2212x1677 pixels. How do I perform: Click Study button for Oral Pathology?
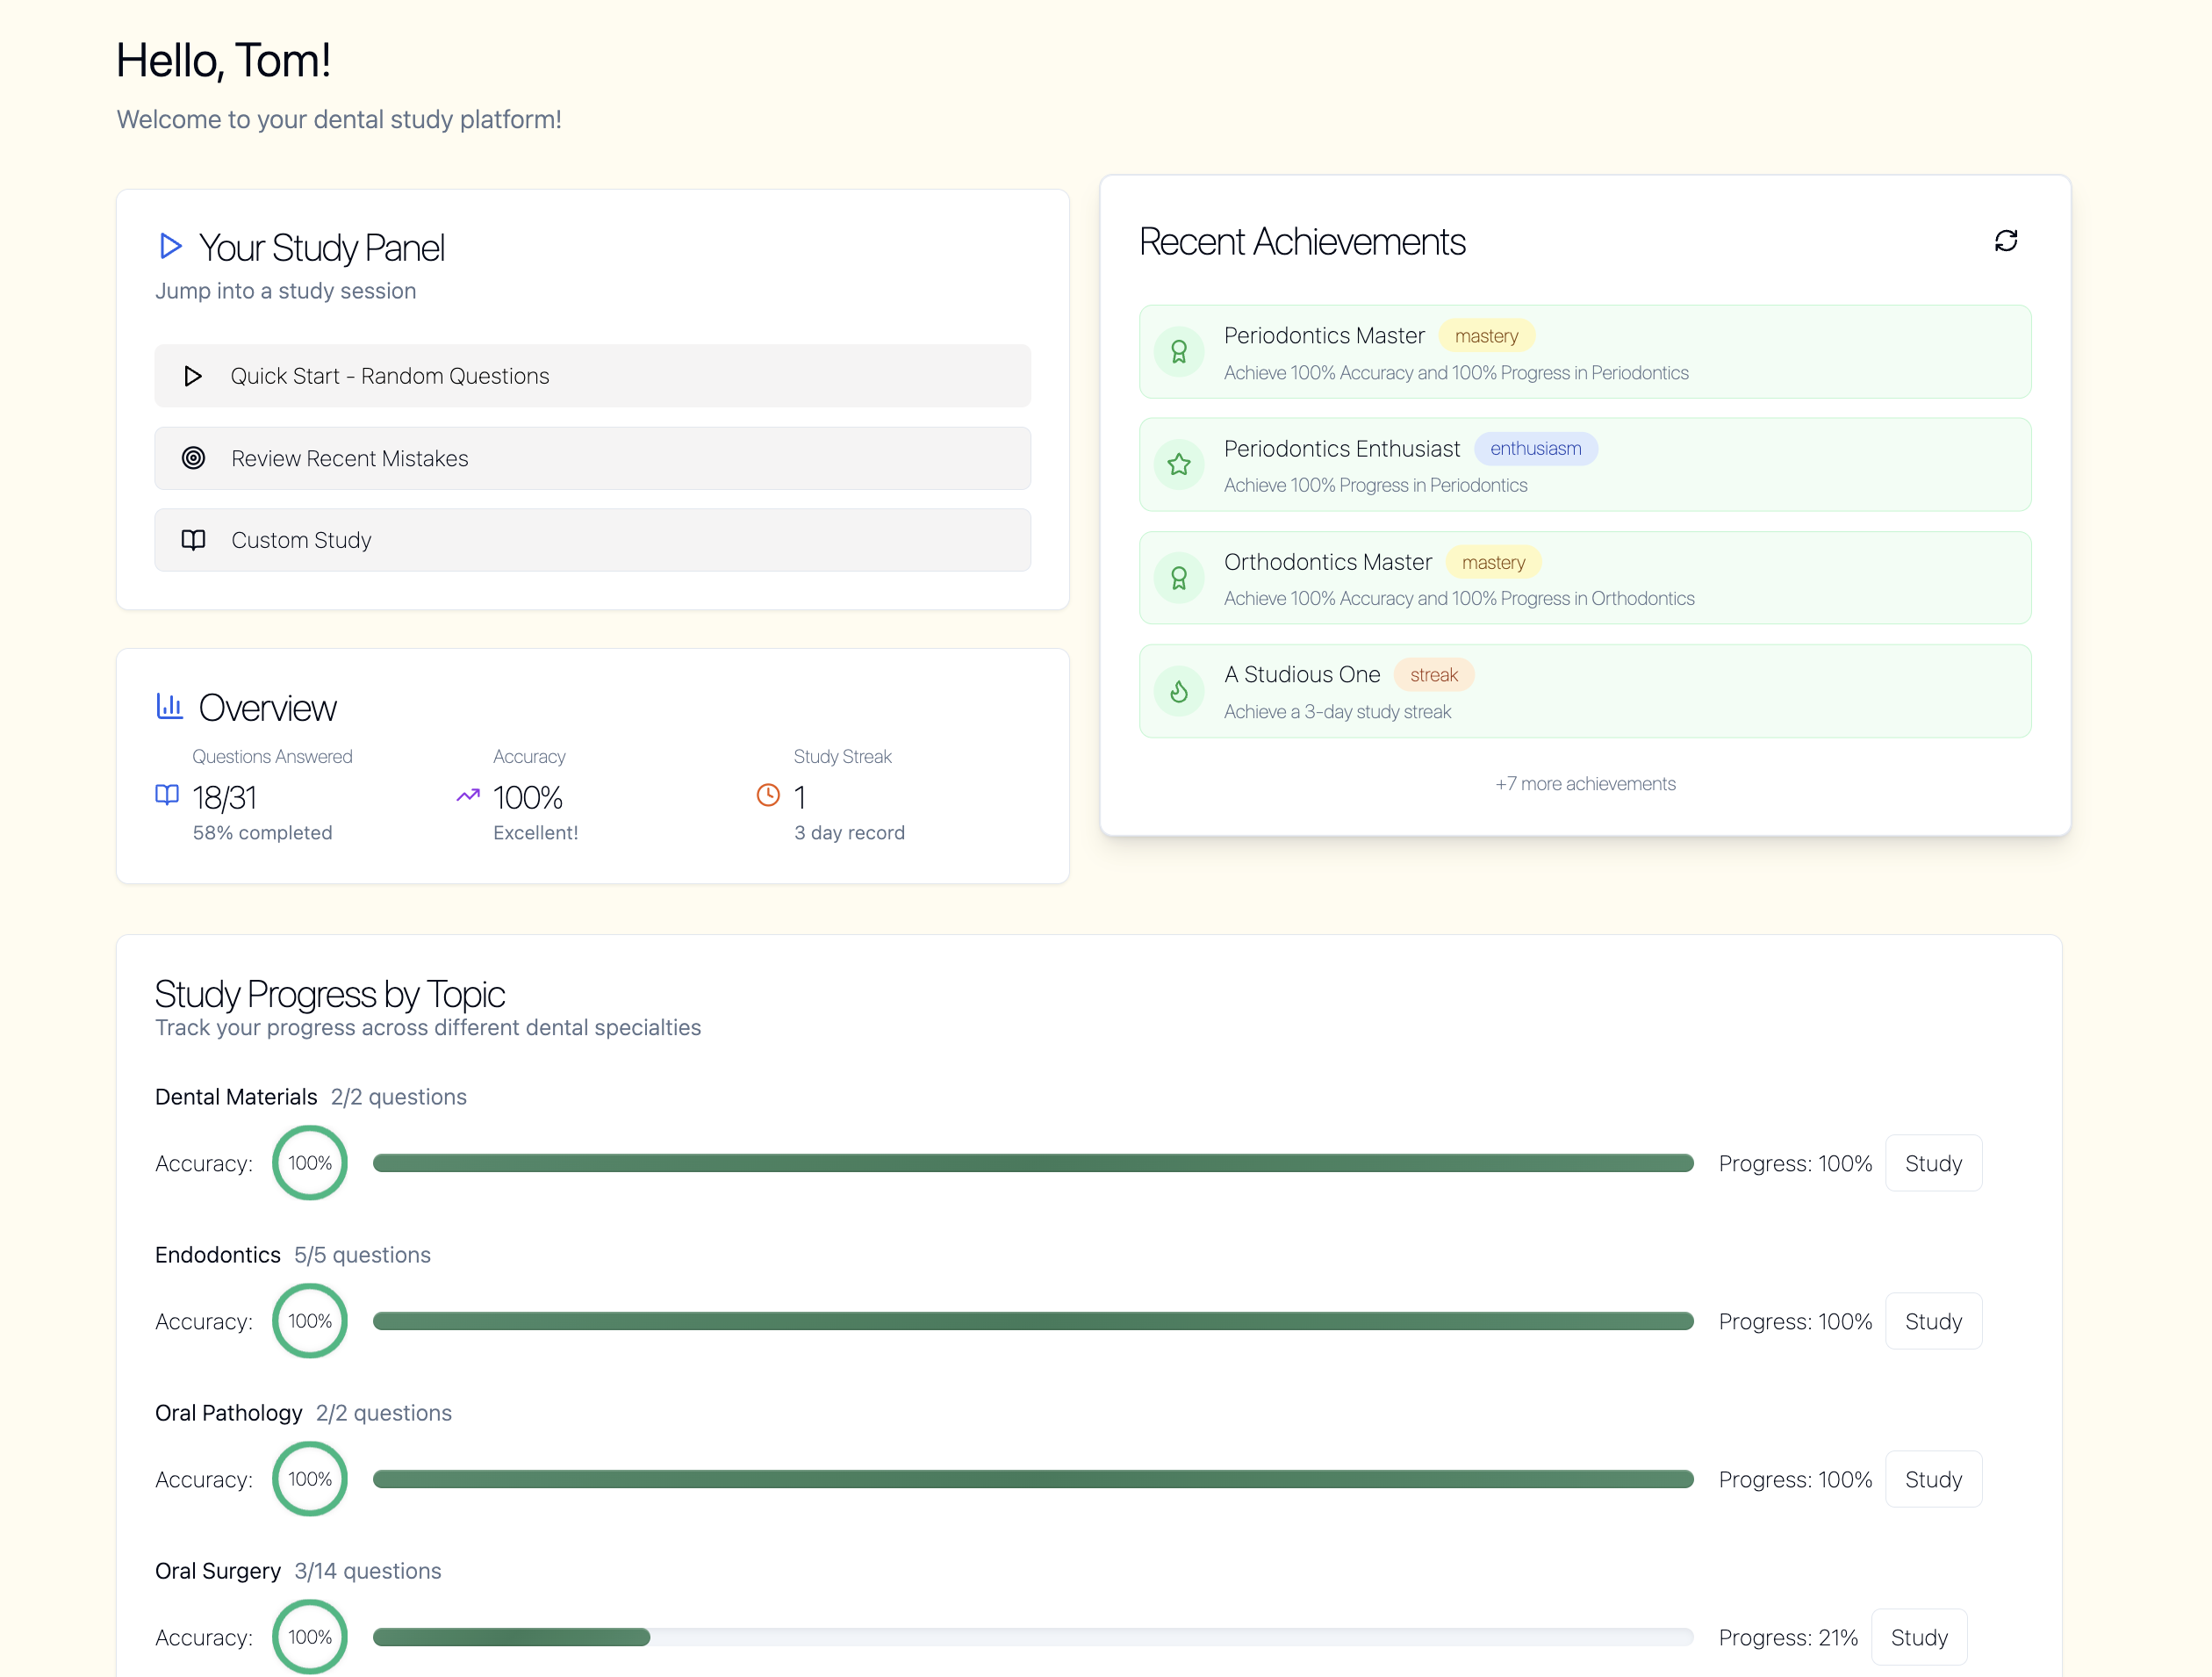(x=1933, y=1479)
